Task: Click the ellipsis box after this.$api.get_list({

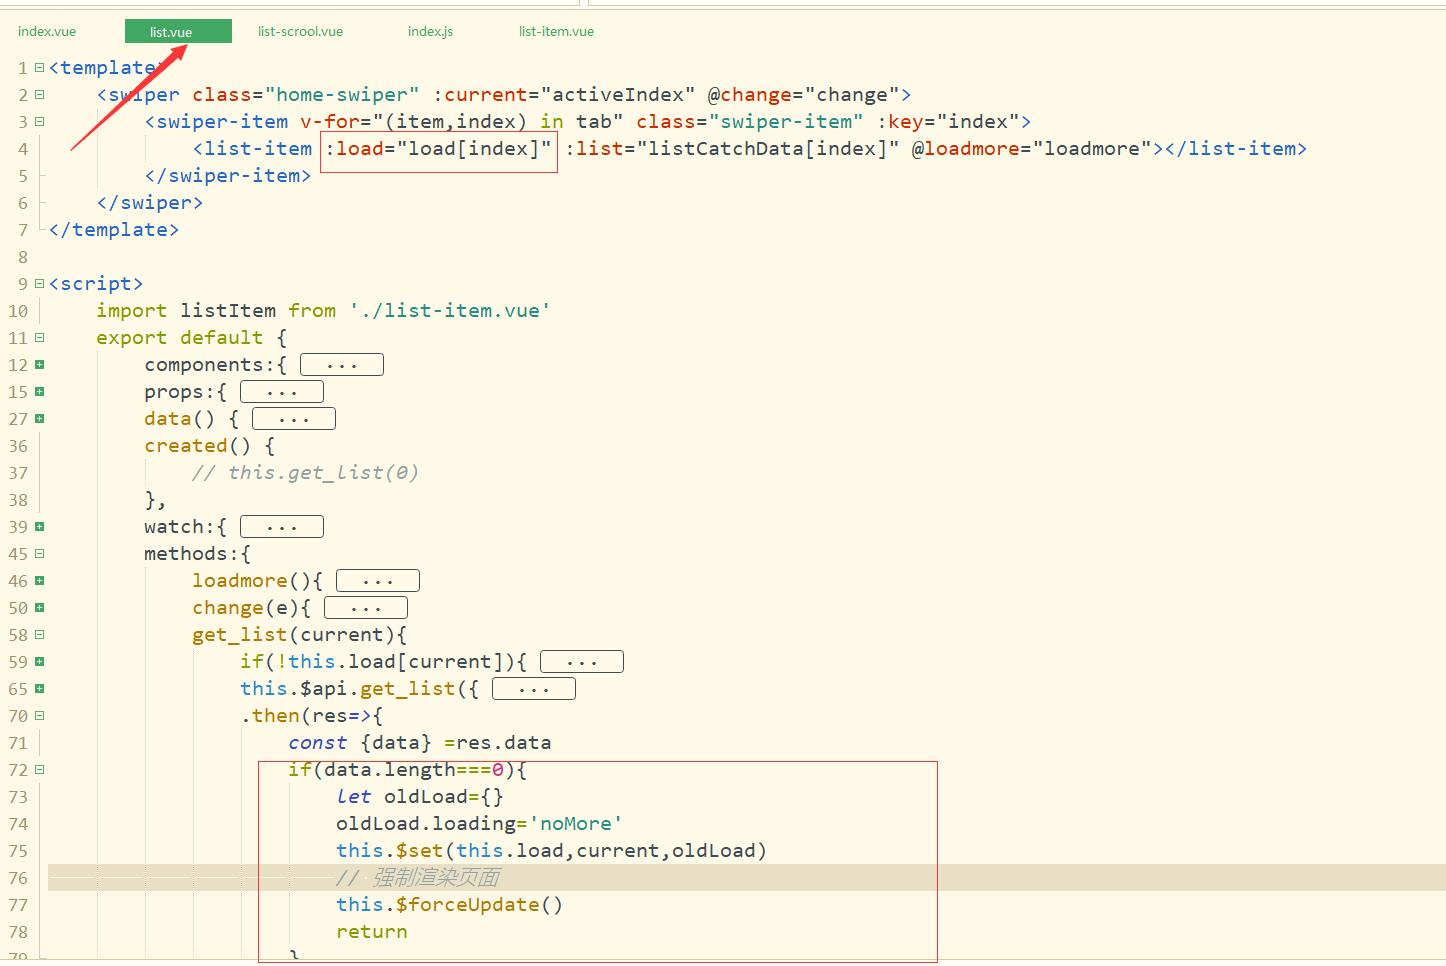Action: (x=534, y=689)
